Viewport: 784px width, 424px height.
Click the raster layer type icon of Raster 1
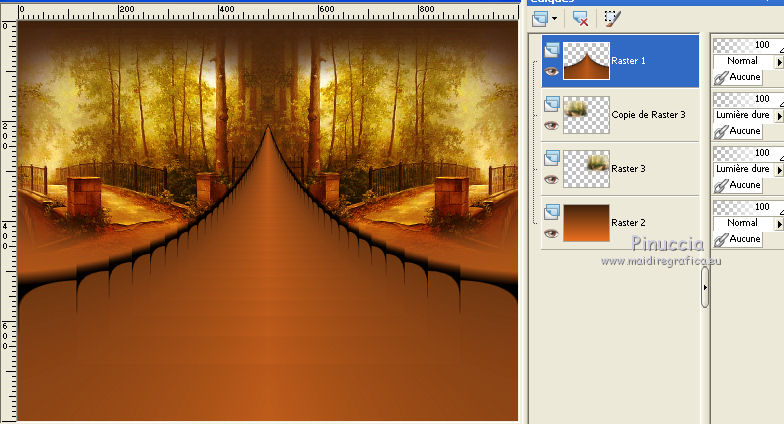pos(552,50)
